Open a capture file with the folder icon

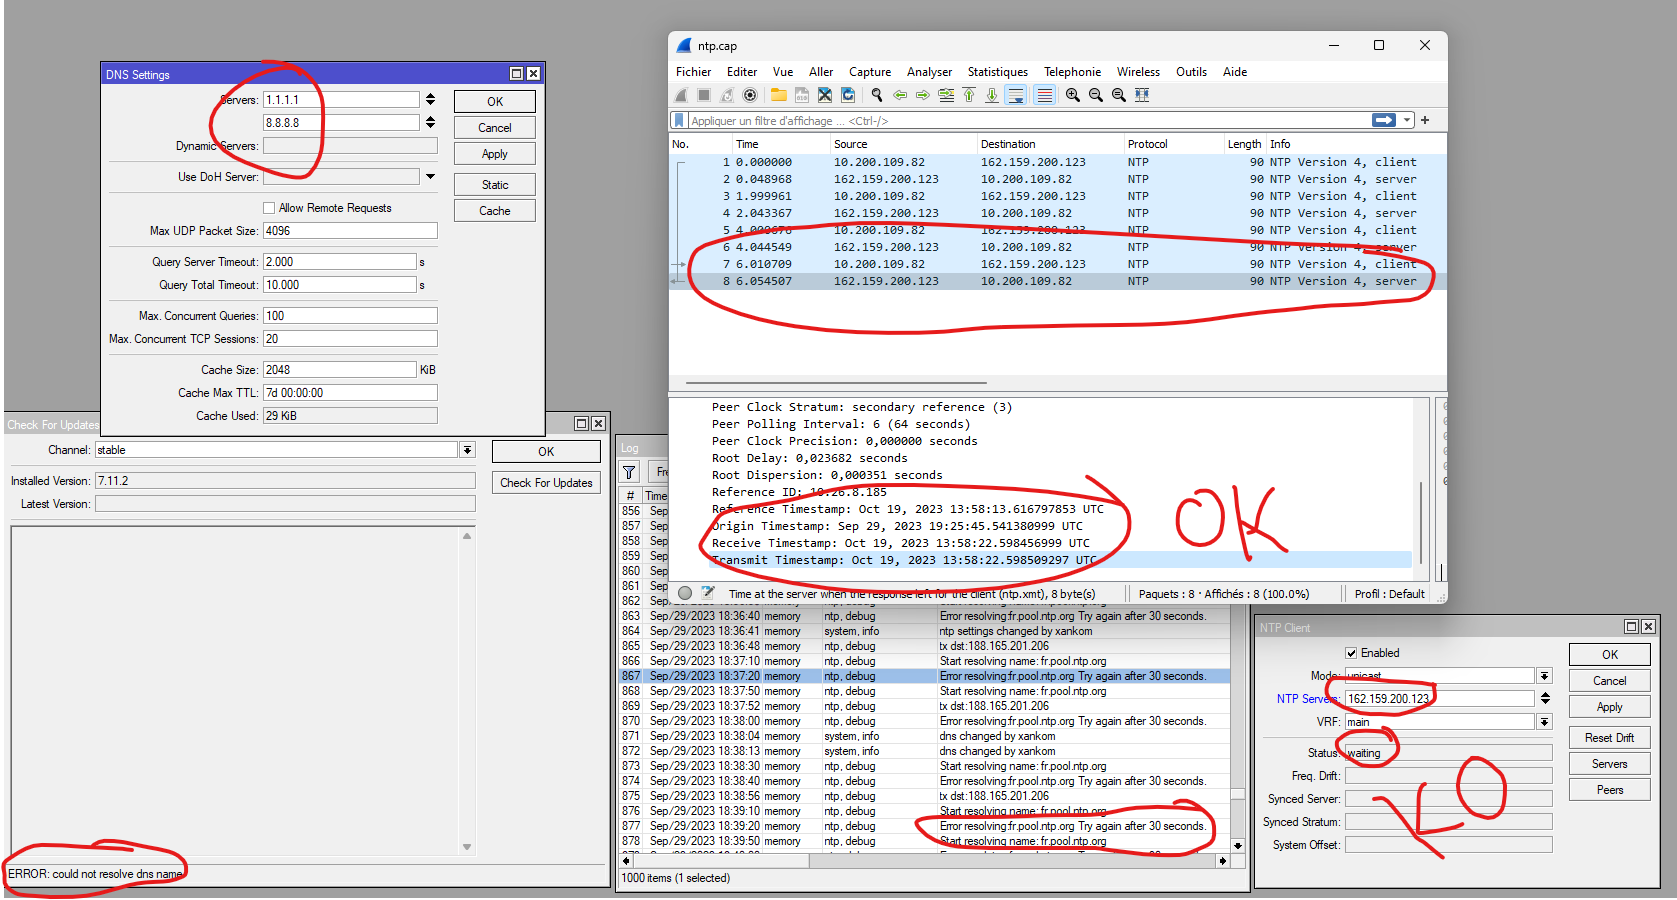[778, 95]
